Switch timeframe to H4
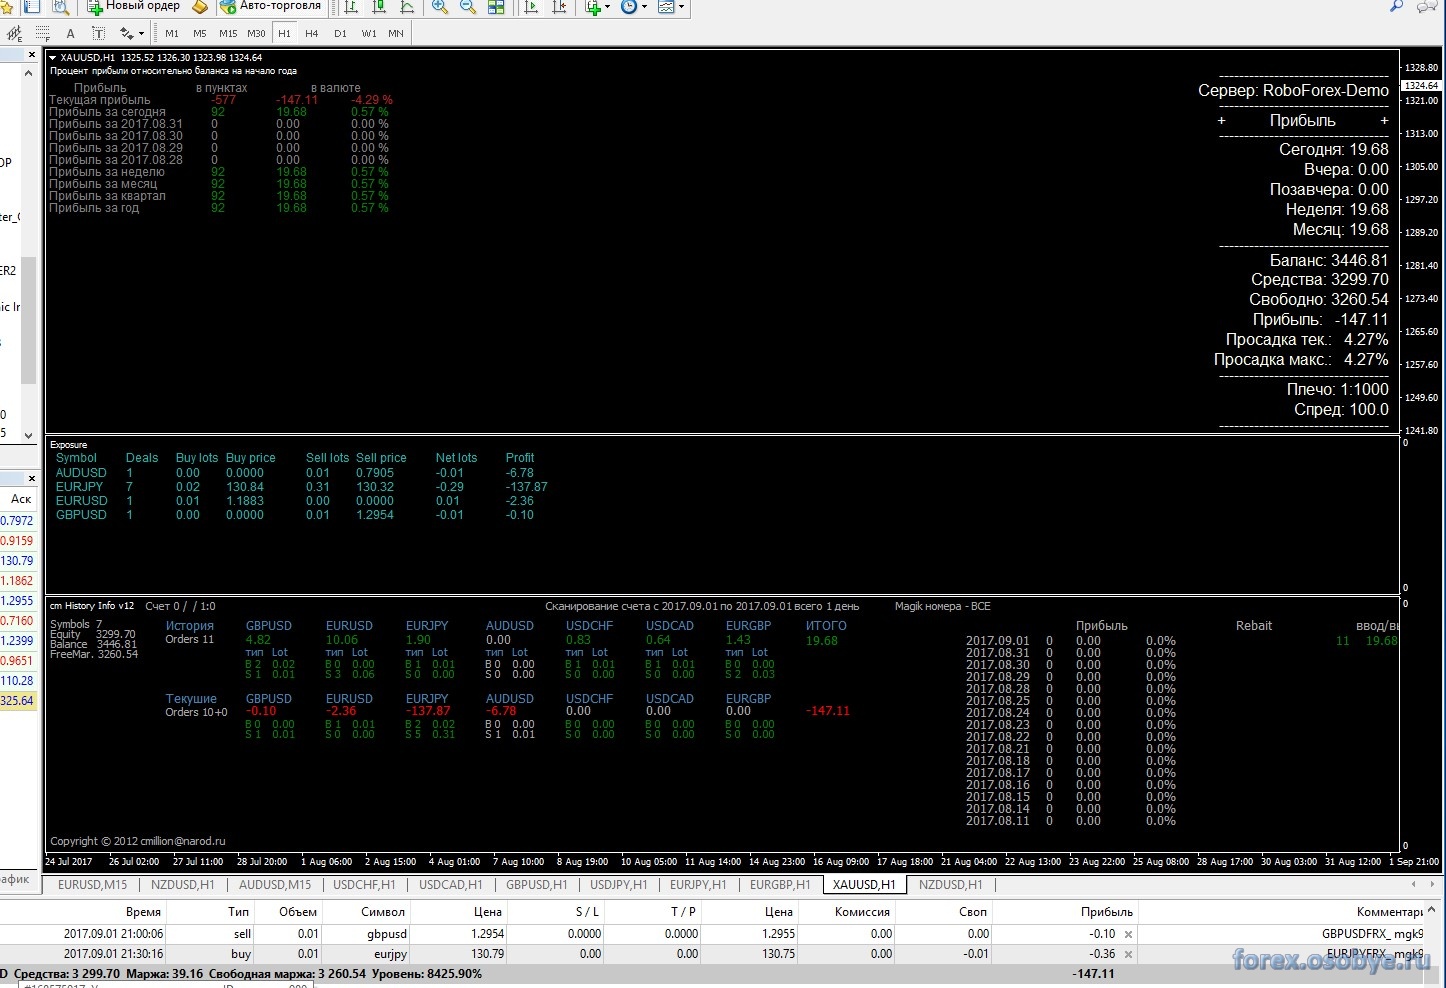The width and height of the screenshot is (1446, 988). 312,34
